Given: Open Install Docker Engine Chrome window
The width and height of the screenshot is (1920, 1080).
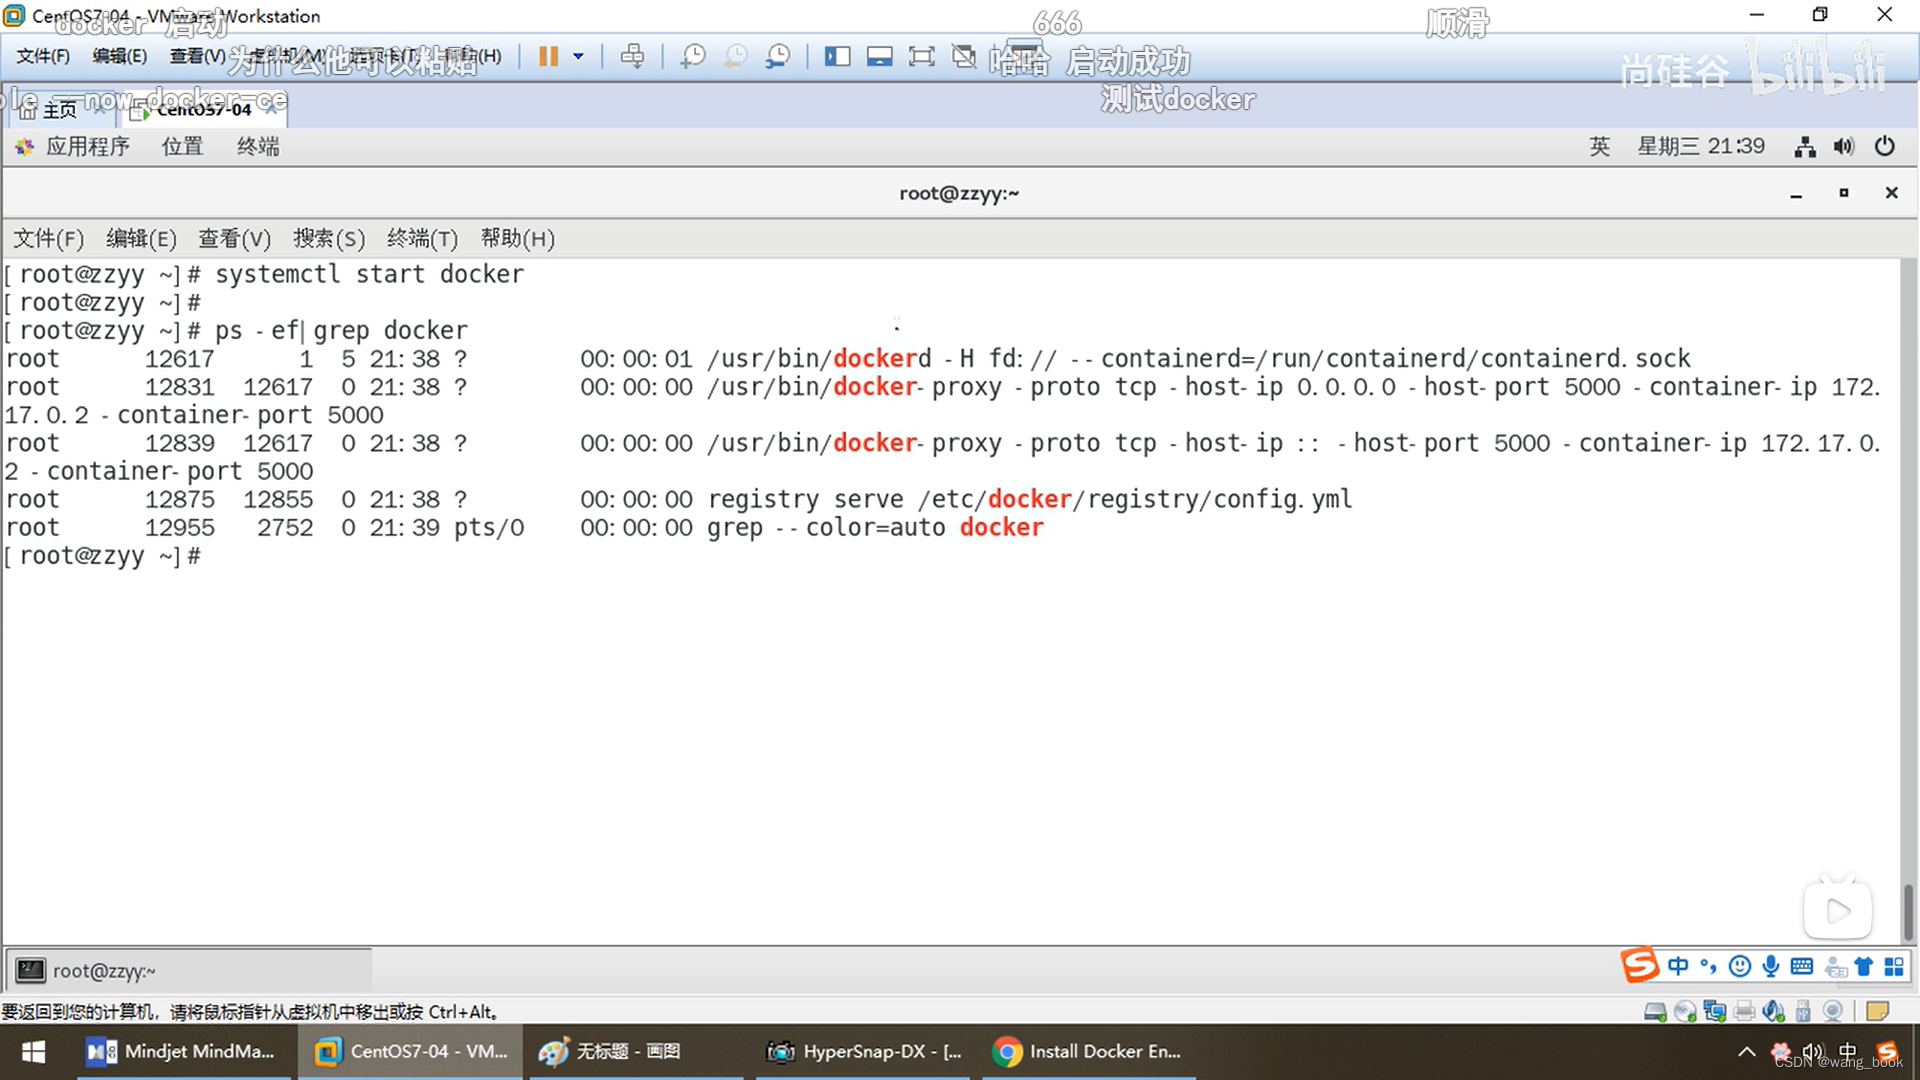Looking at the screenshot, I should tap(1090, 1052).
